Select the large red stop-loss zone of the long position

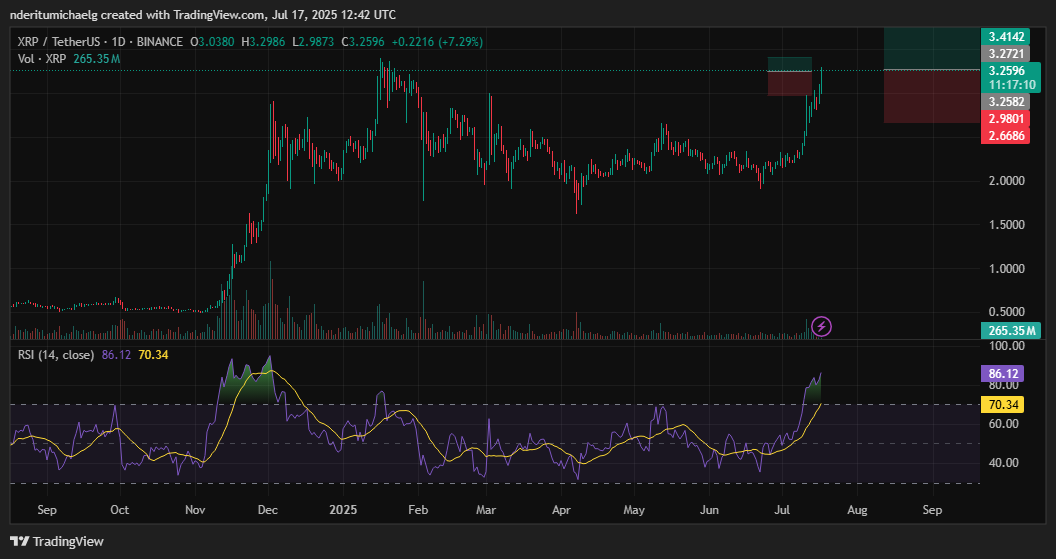tap(931, 96)
